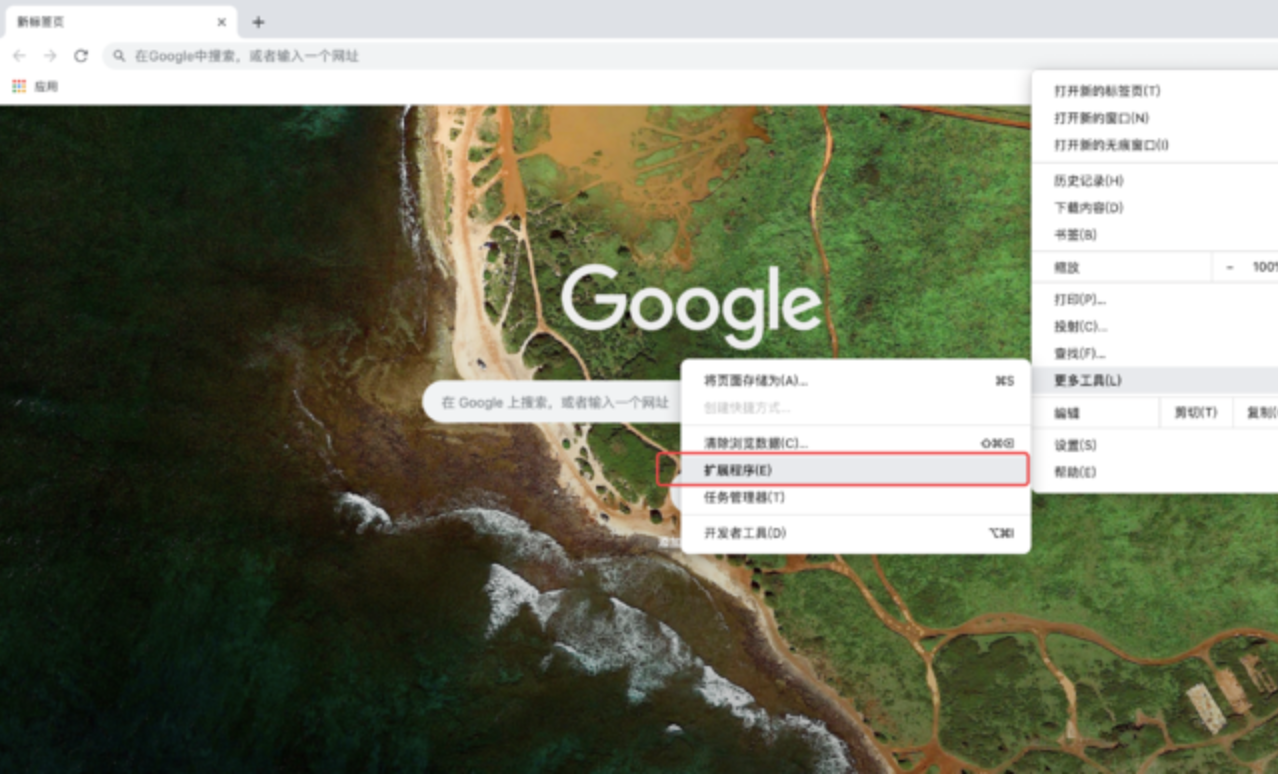The width and height of the screenshot is (1282, 782).
Task: Click the back navigation arrow
Action: 19,56
